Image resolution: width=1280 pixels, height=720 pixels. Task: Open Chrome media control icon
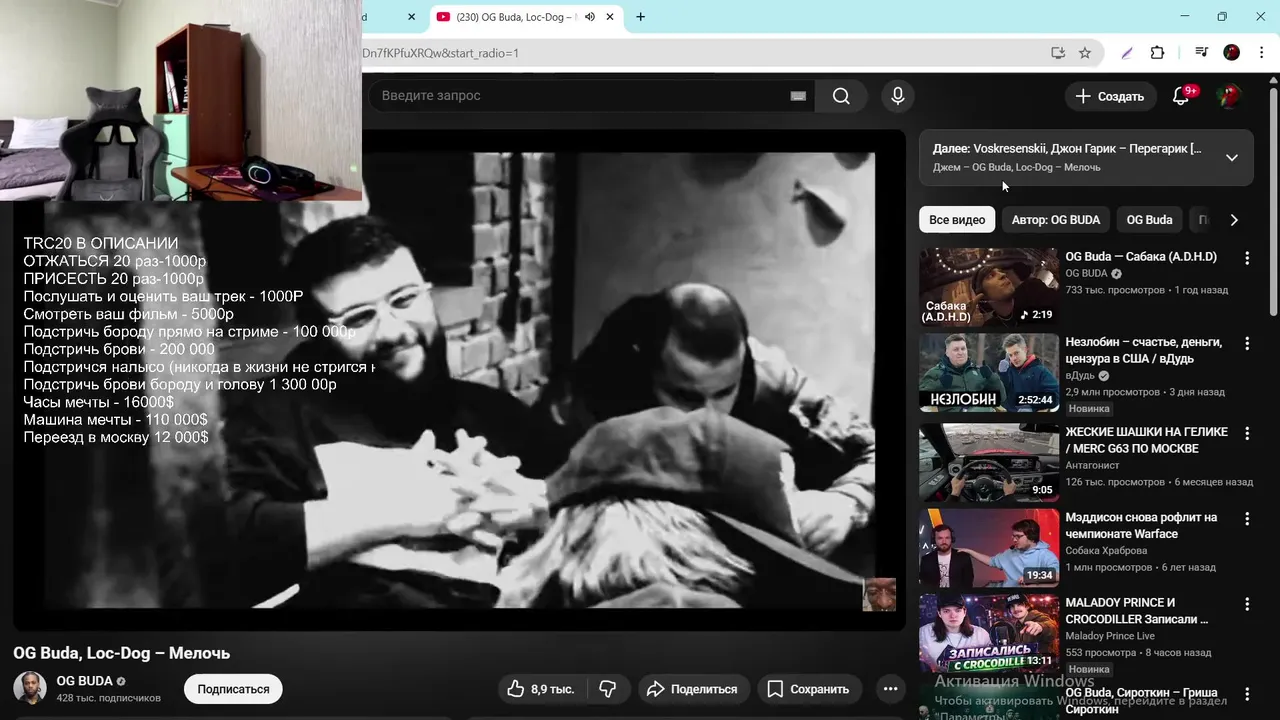[1202, 53]
